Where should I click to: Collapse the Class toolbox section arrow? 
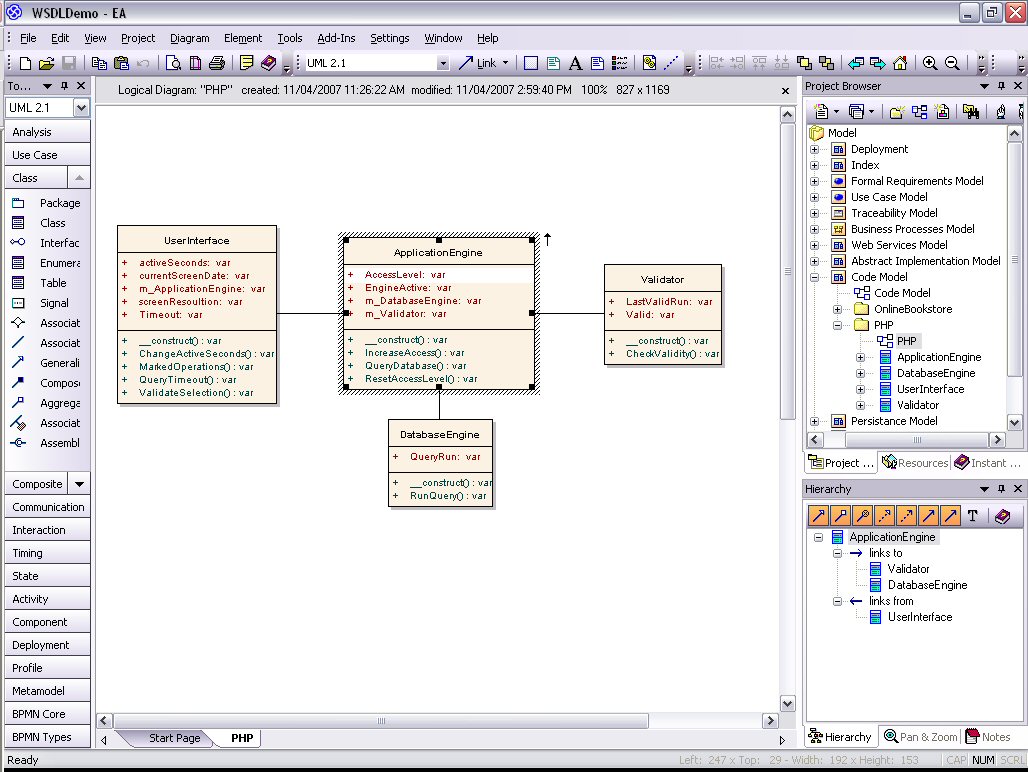pyautogui.click(x=79, y=178)
